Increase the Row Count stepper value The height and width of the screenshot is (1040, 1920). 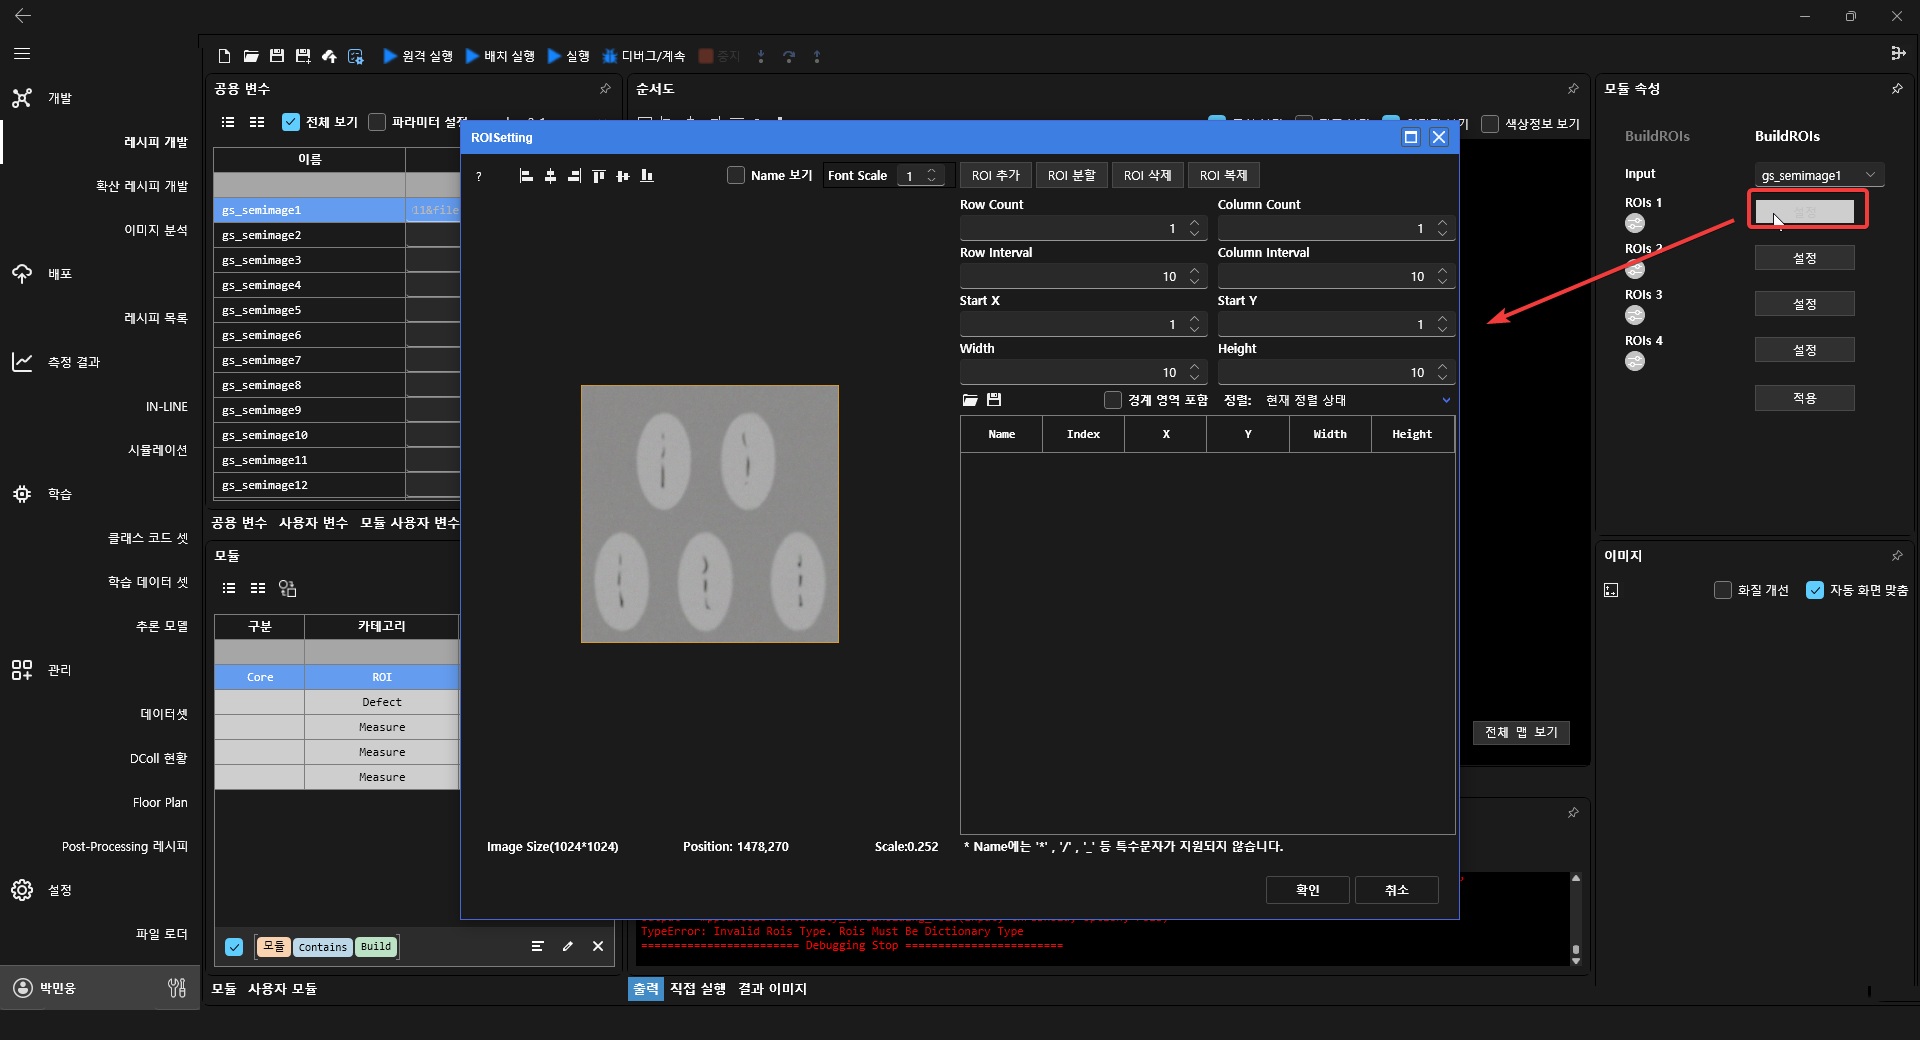(x=1194, y=223)
